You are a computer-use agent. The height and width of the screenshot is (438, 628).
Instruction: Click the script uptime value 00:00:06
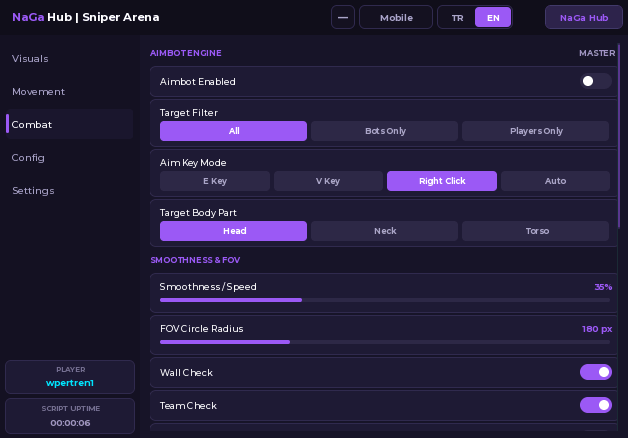70,423
